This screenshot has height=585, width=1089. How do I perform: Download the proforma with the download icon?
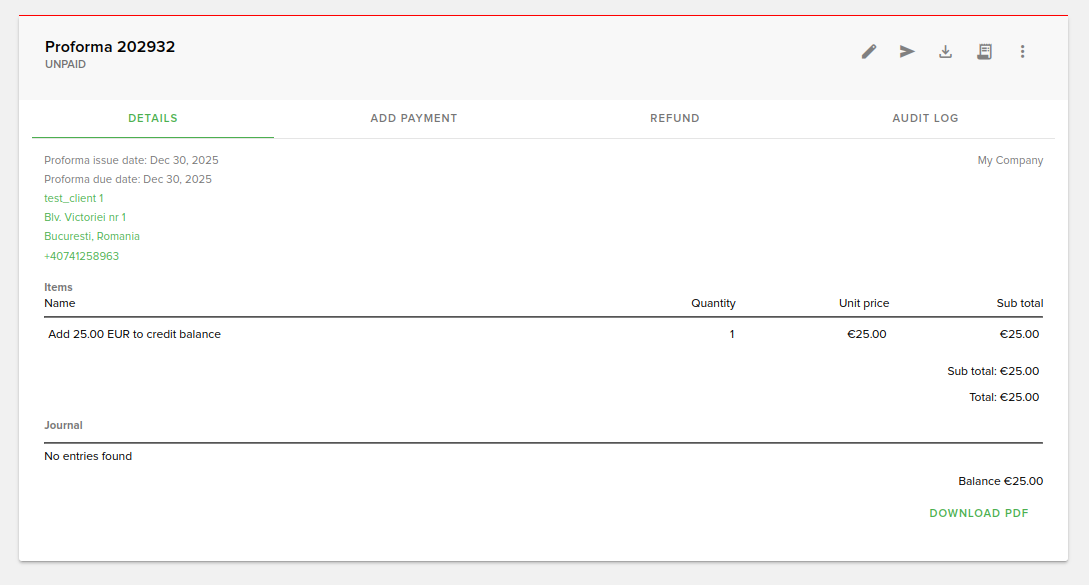(945, 51)
